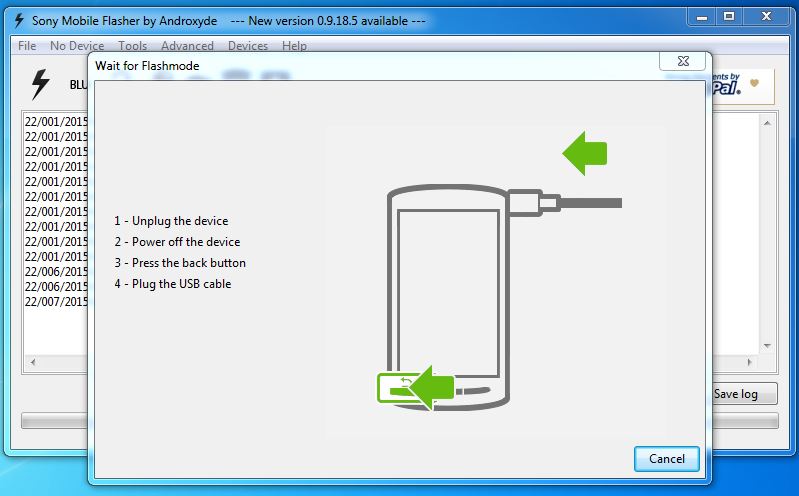
Task: Click the PayPal donate button
Action: [743, 86]
